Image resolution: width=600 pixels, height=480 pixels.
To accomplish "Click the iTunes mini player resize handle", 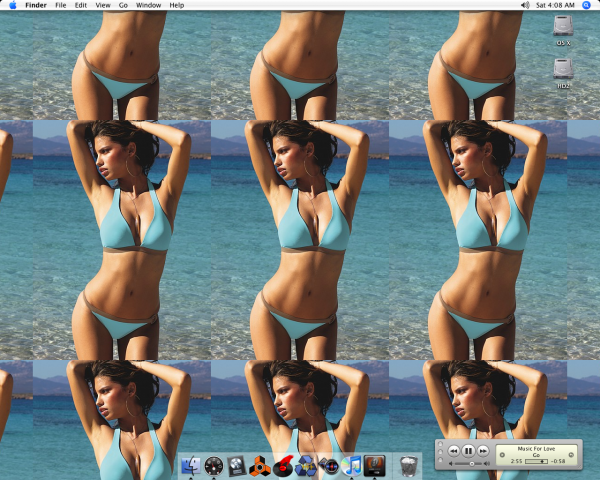I will point(580,466).
